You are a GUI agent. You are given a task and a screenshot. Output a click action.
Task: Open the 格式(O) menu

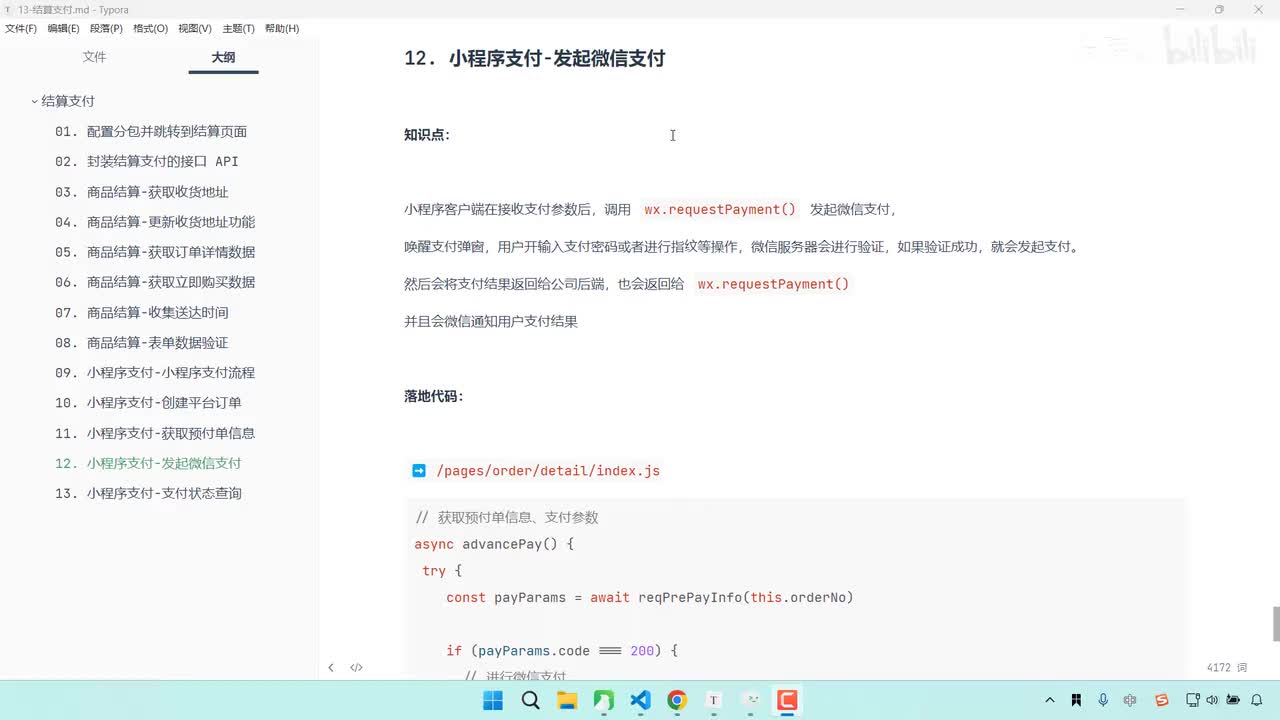150,29
